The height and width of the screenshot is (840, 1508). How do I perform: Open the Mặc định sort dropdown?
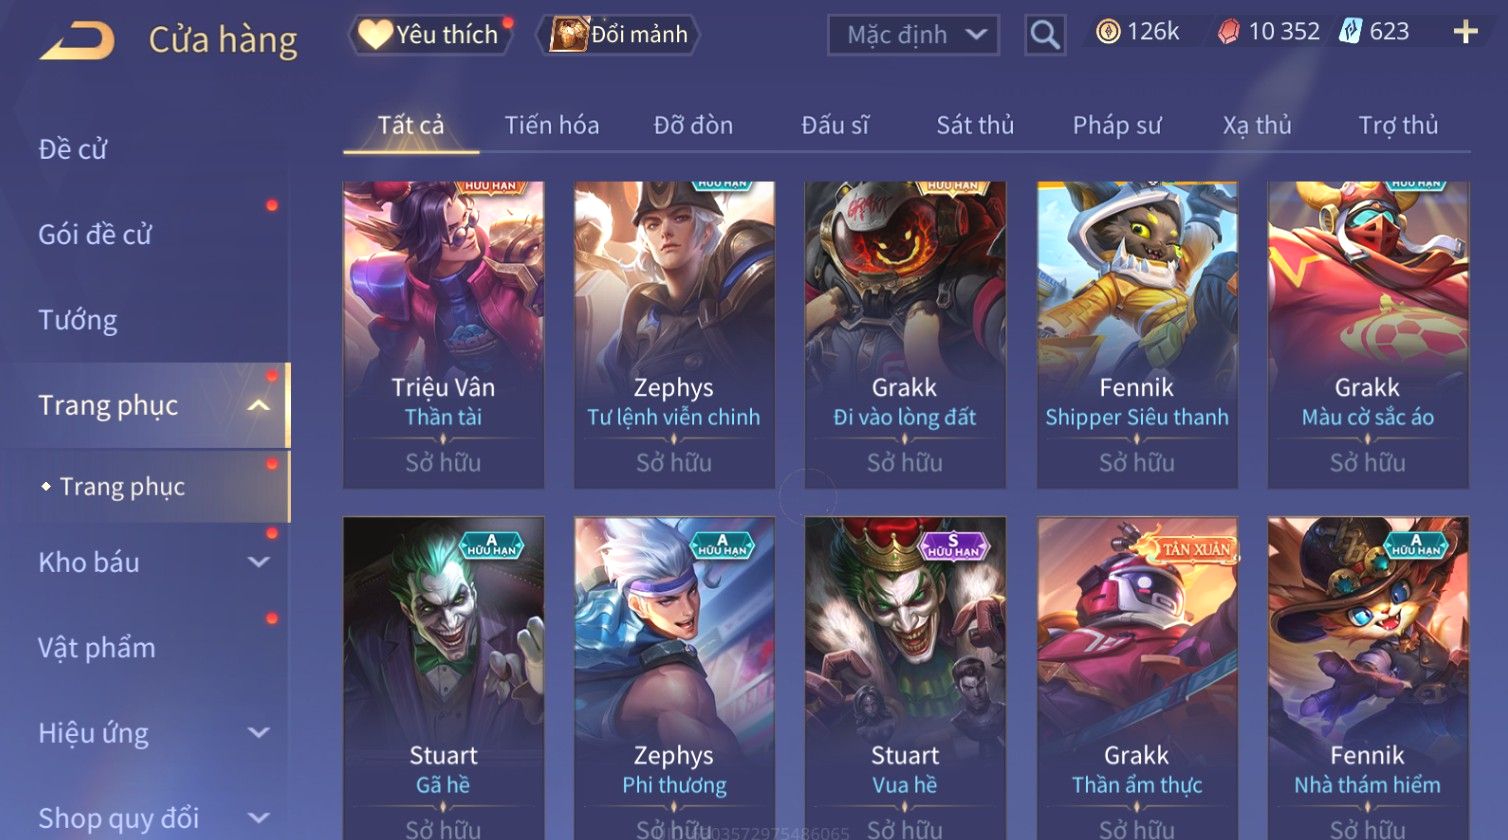(x=913, y=35)
